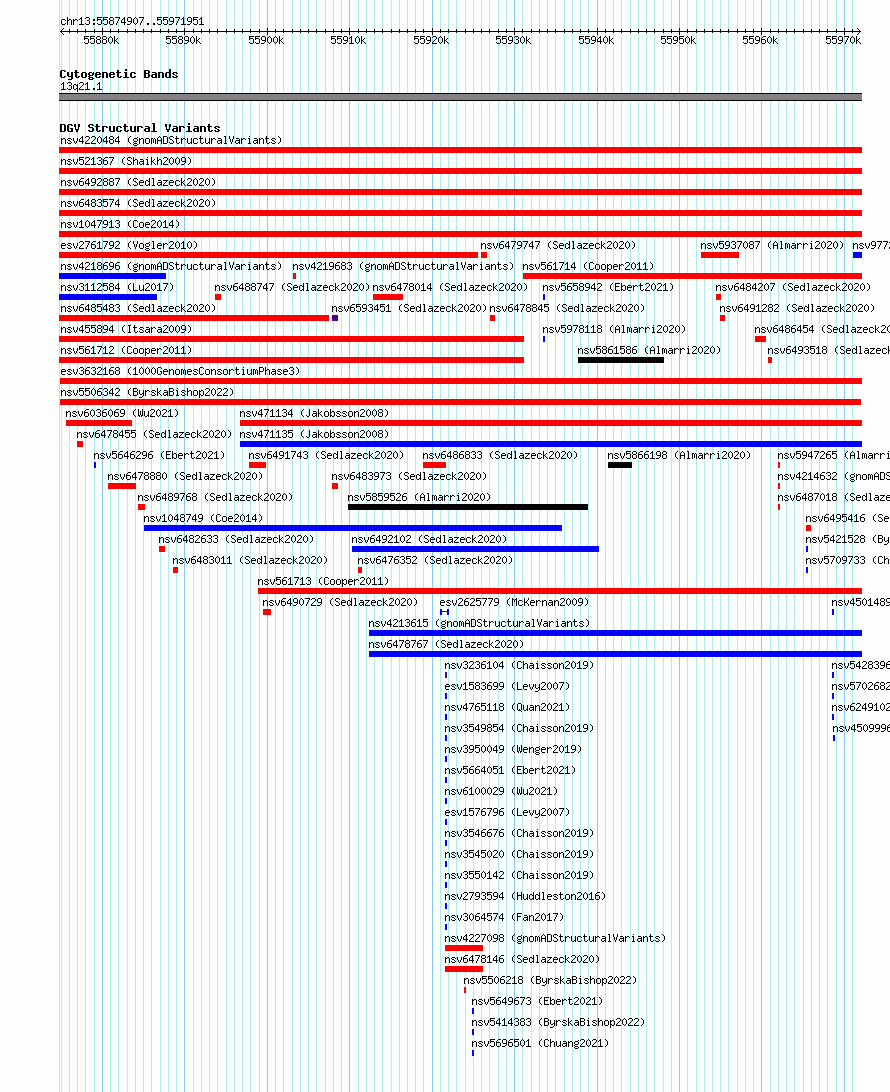
Task: Click the red nsv561714 (Cooper2011) bar
Action: pyautogui.click(x=692, y=276)
